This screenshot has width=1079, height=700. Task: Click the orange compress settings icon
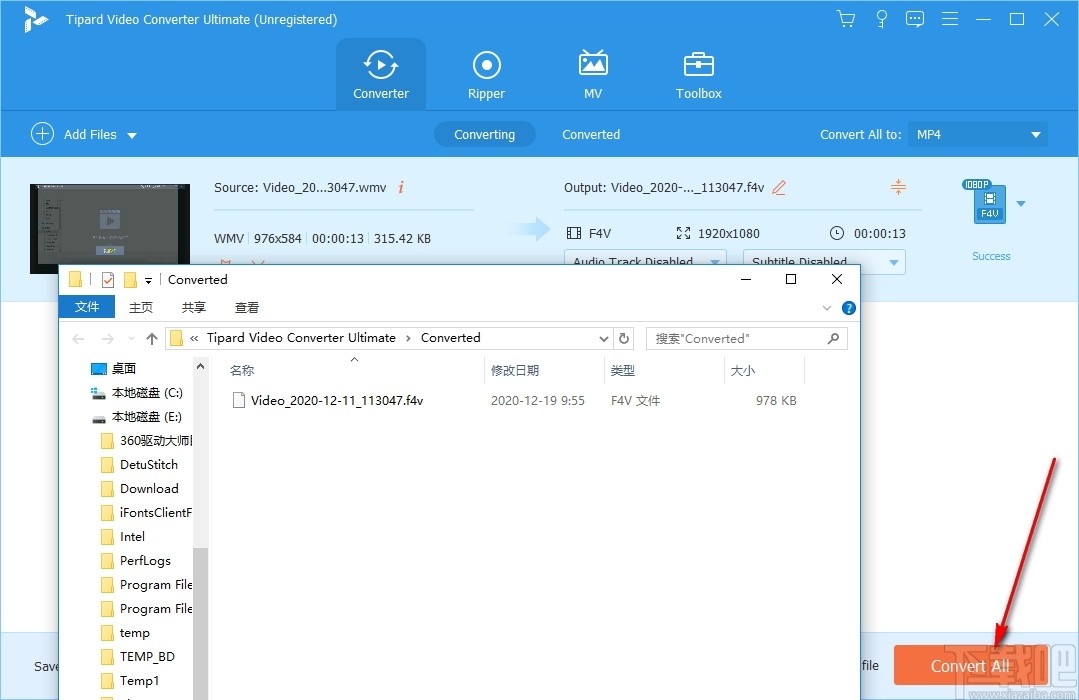point(898,187)
